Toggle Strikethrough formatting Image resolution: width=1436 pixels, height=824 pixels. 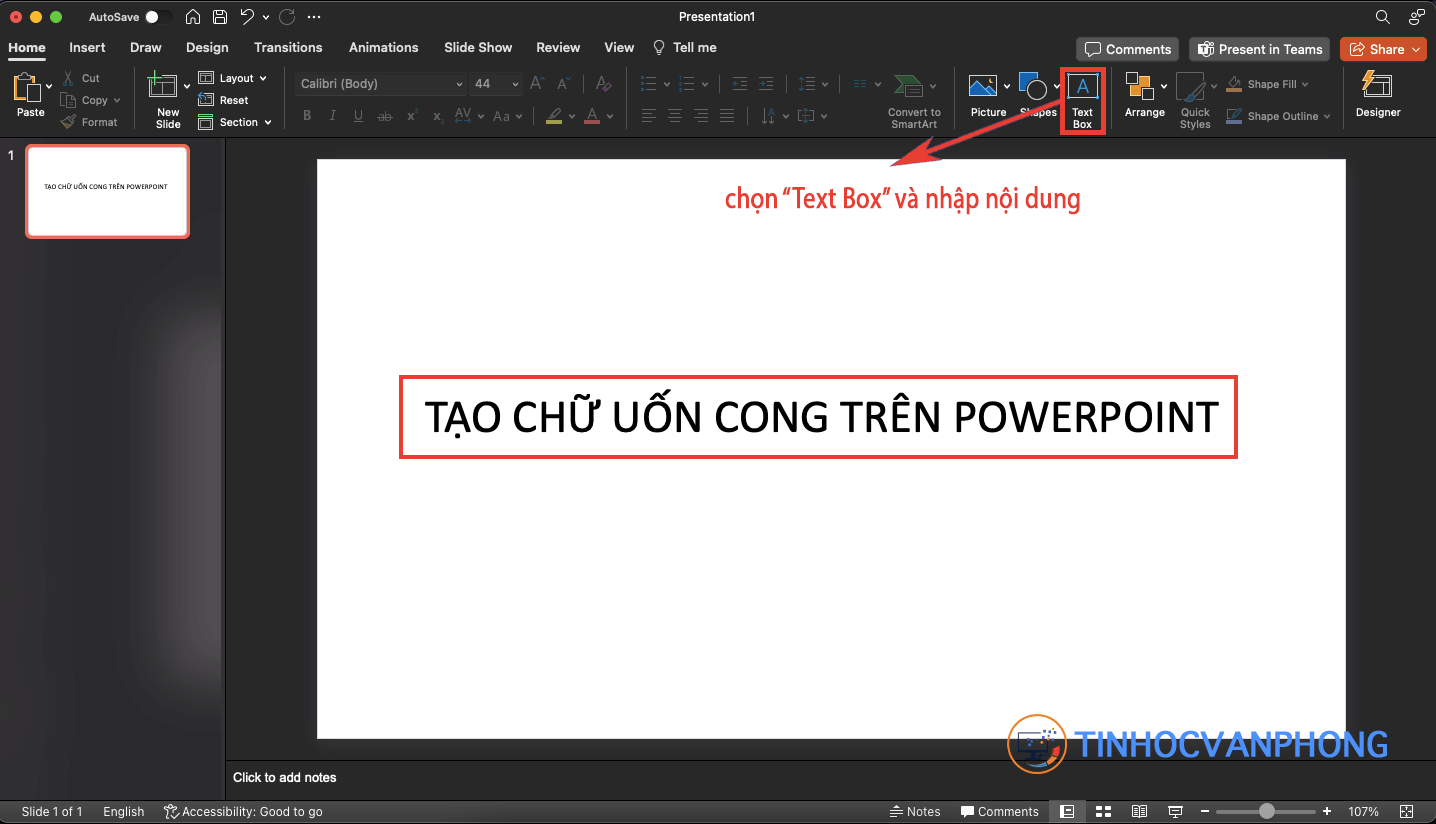point(385,116)
